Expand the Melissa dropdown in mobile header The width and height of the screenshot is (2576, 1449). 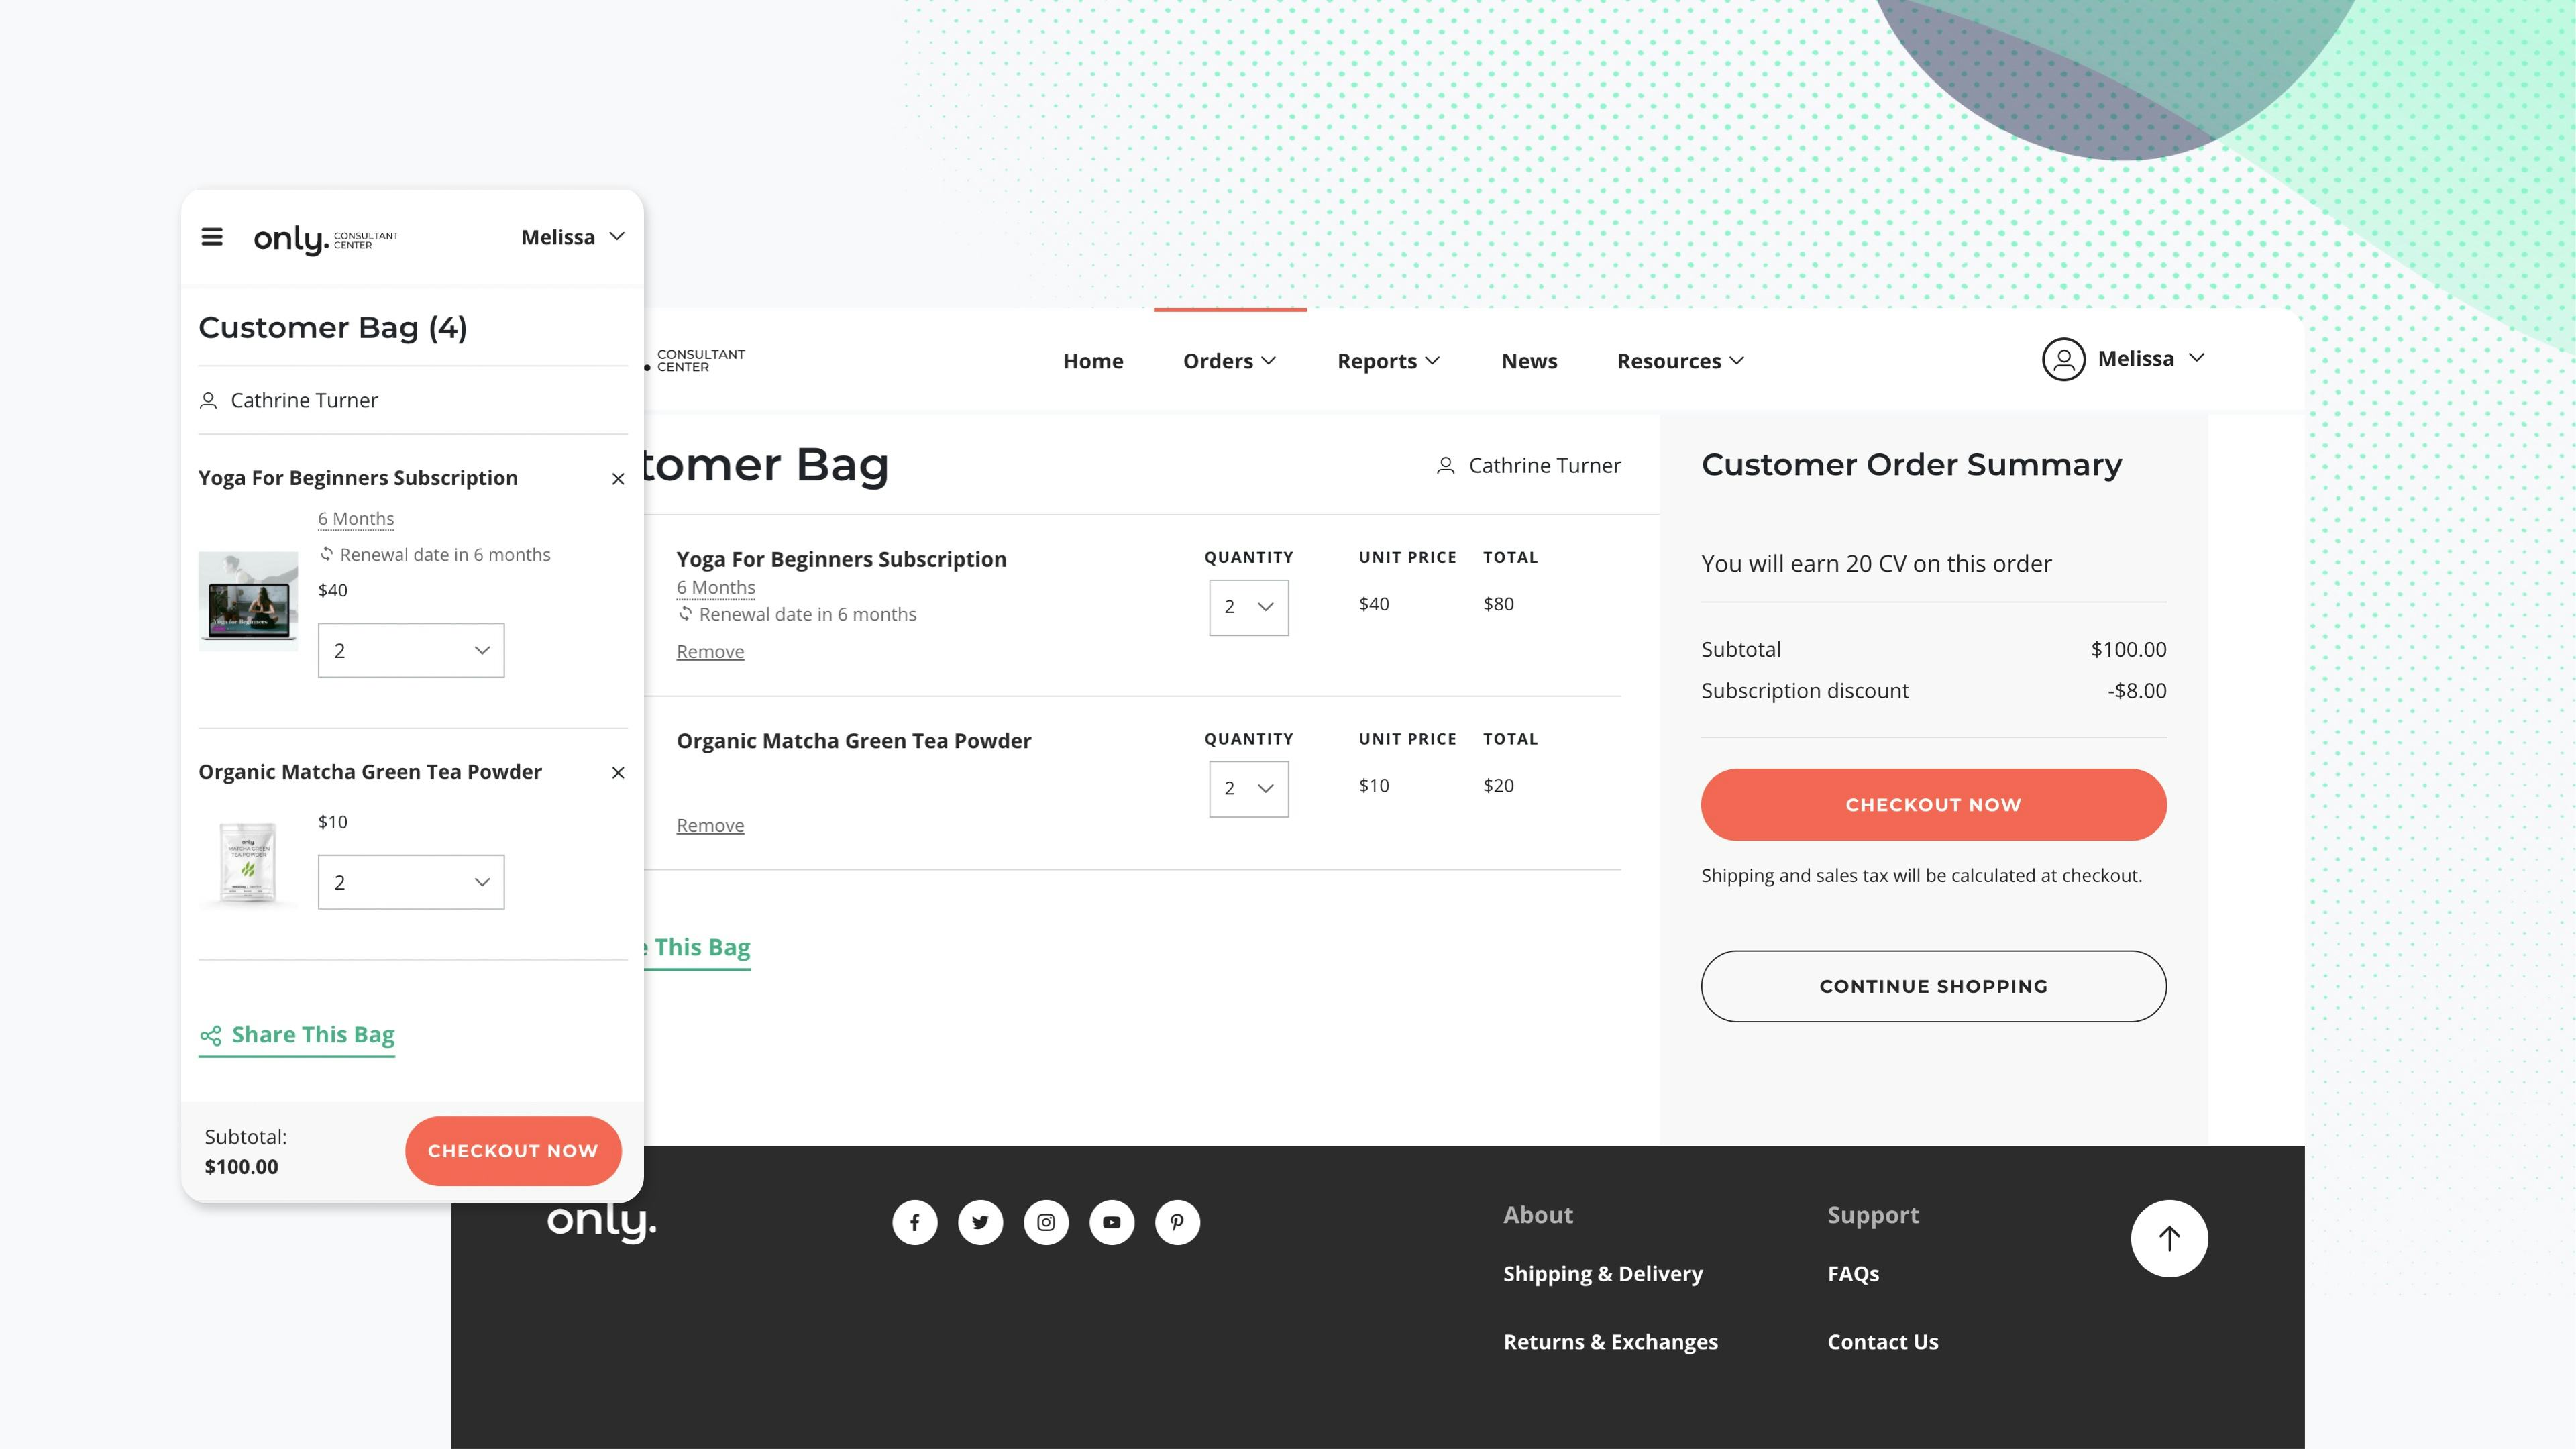click(x=573, y=237)
